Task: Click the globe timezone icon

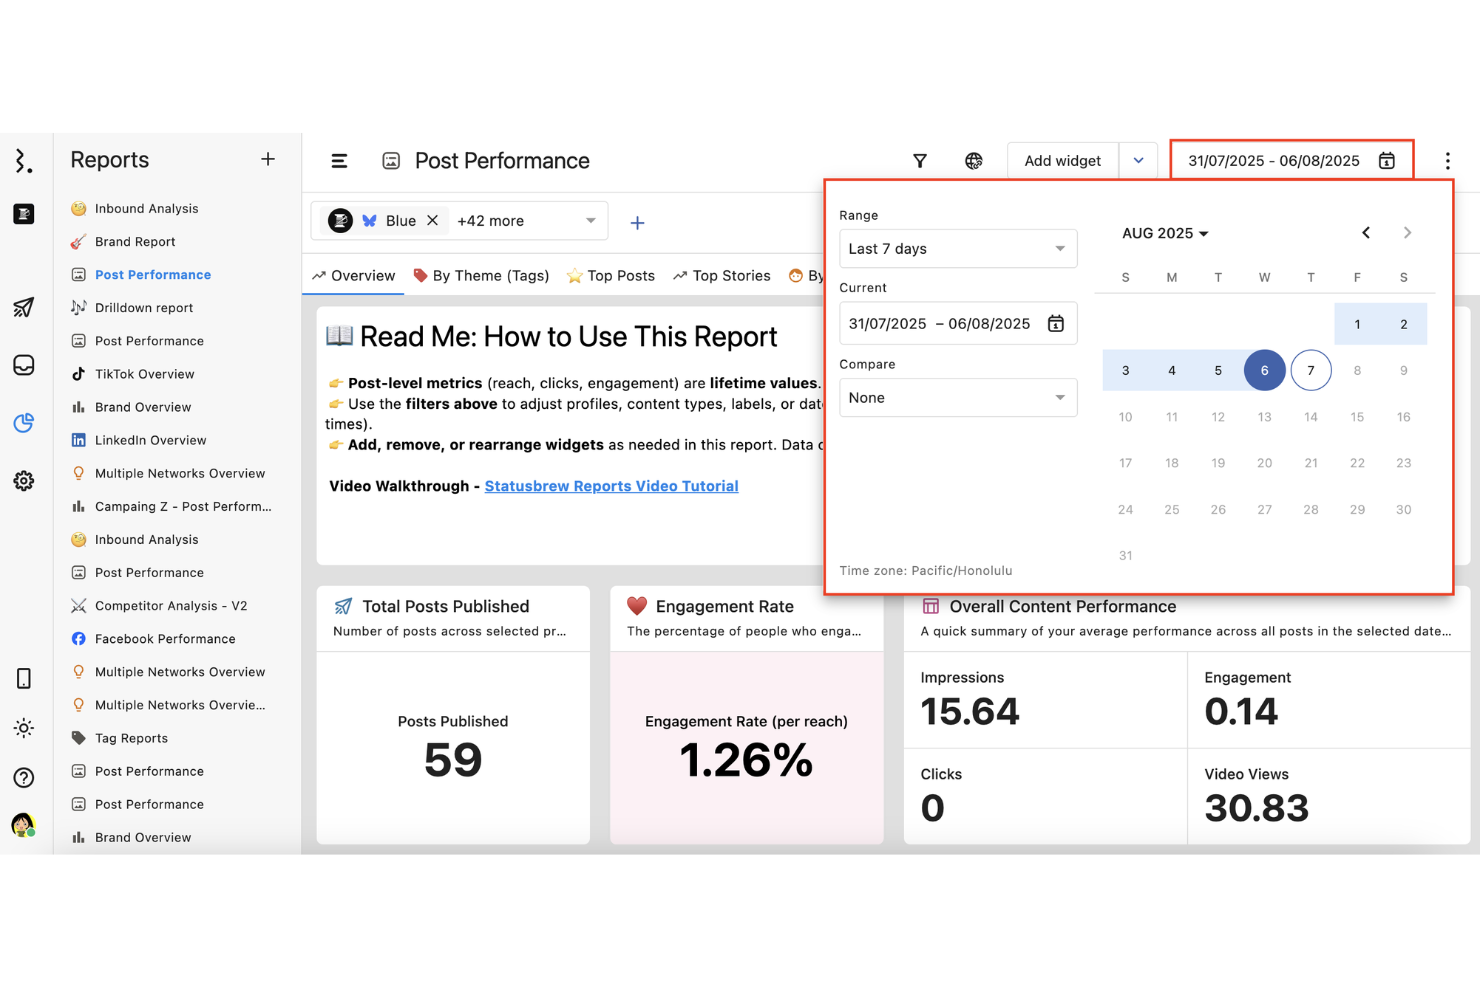Action: 973,161
